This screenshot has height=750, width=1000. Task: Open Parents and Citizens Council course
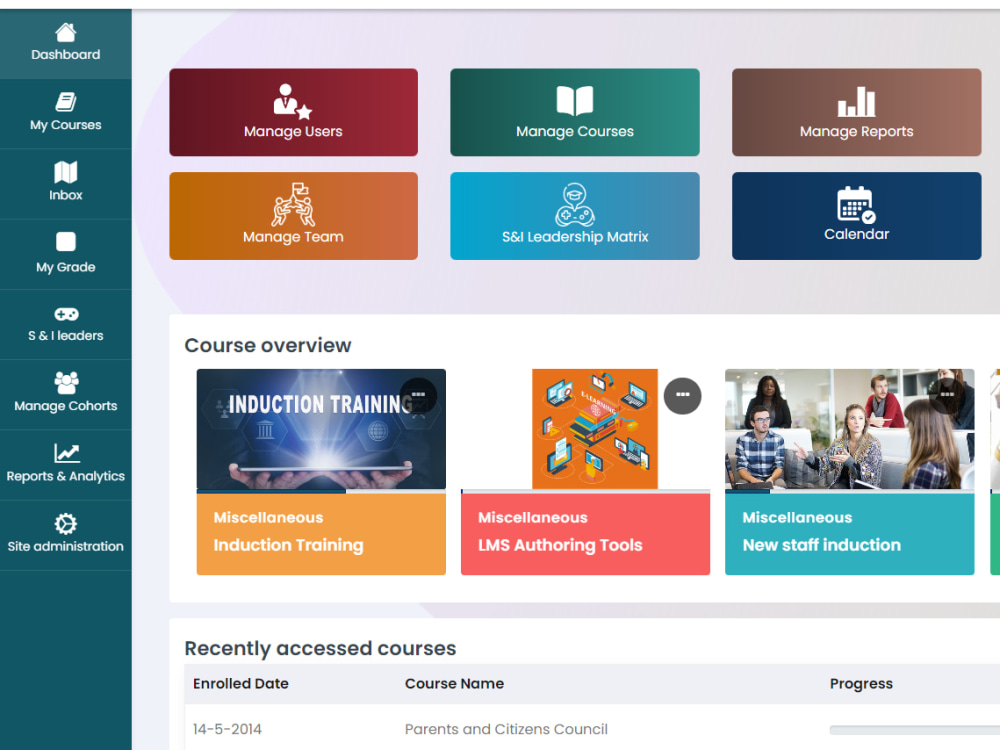[506, 730]
